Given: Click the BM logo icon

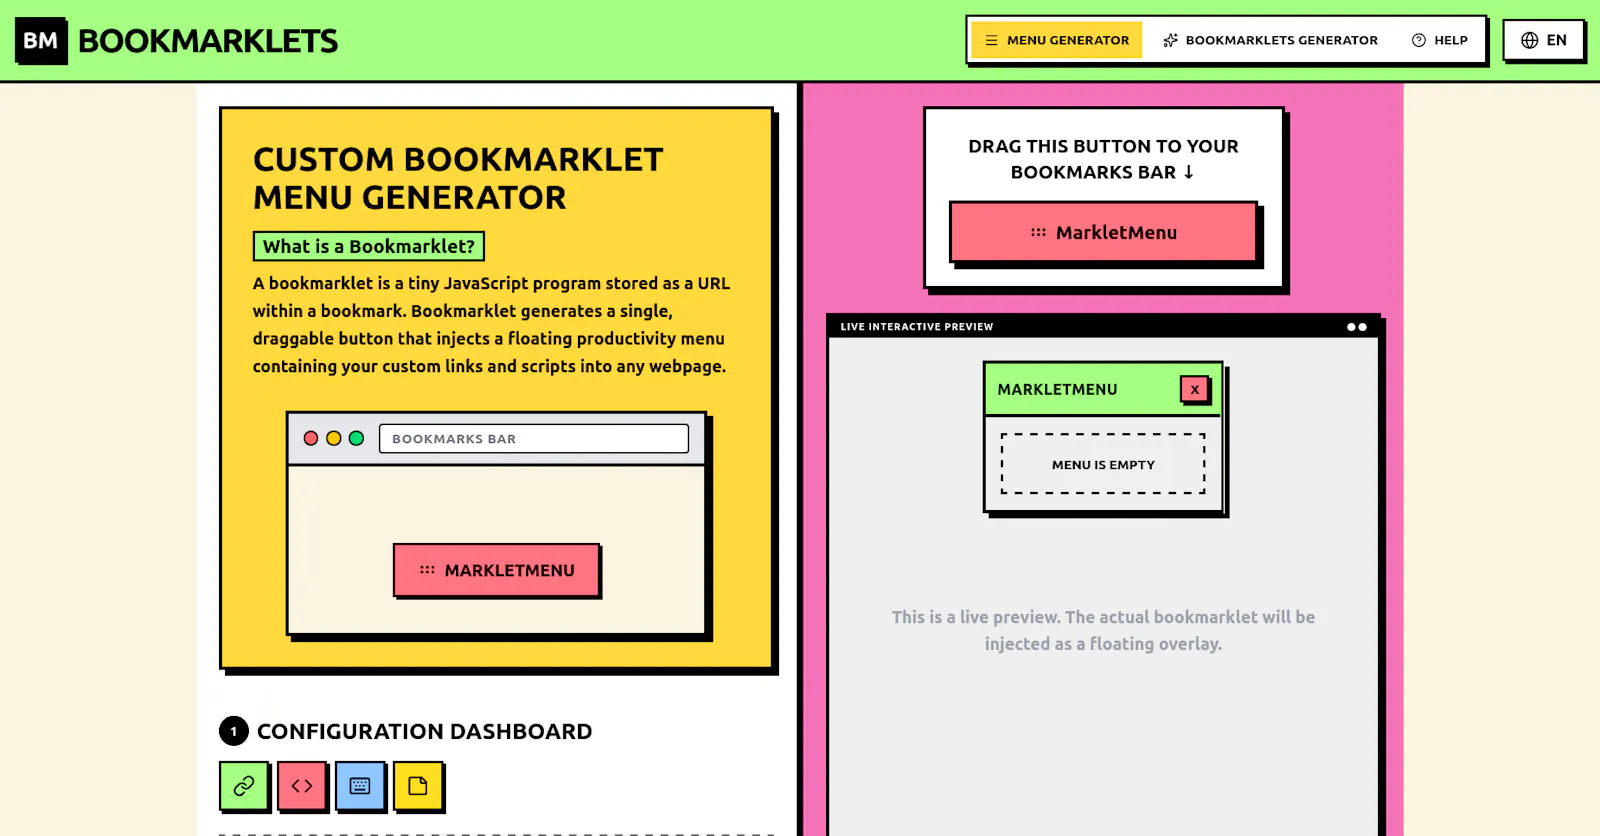Looking at the screenshot, I should [x=41, y=41].
